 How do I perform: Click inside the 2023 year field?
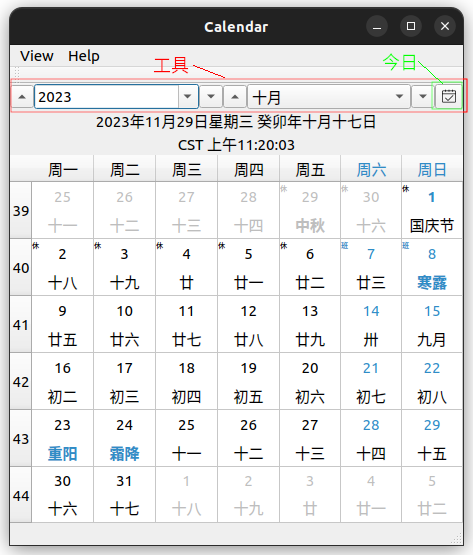tap(106, 96)
